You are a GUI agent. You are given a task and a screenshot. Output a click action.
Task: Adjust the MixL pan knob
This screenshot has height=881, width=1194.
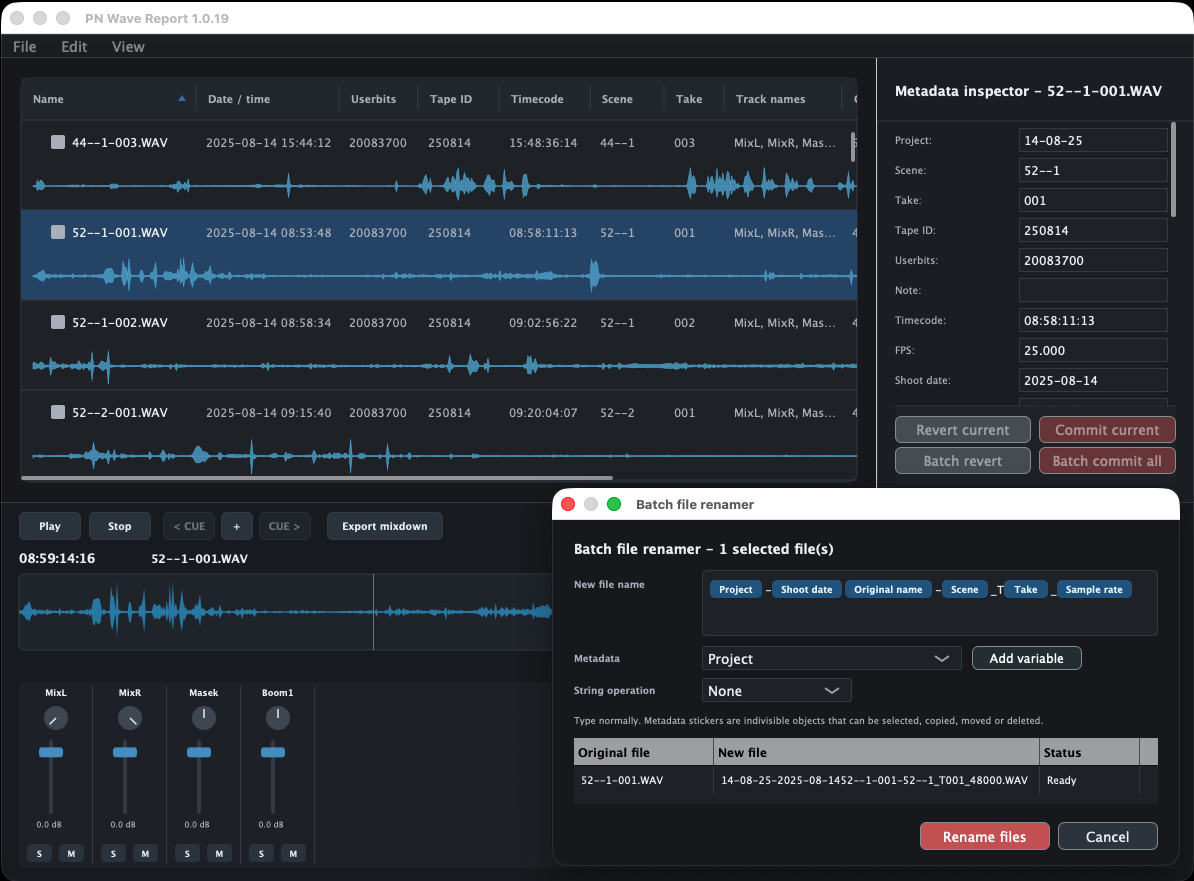[x=55, y=718]
